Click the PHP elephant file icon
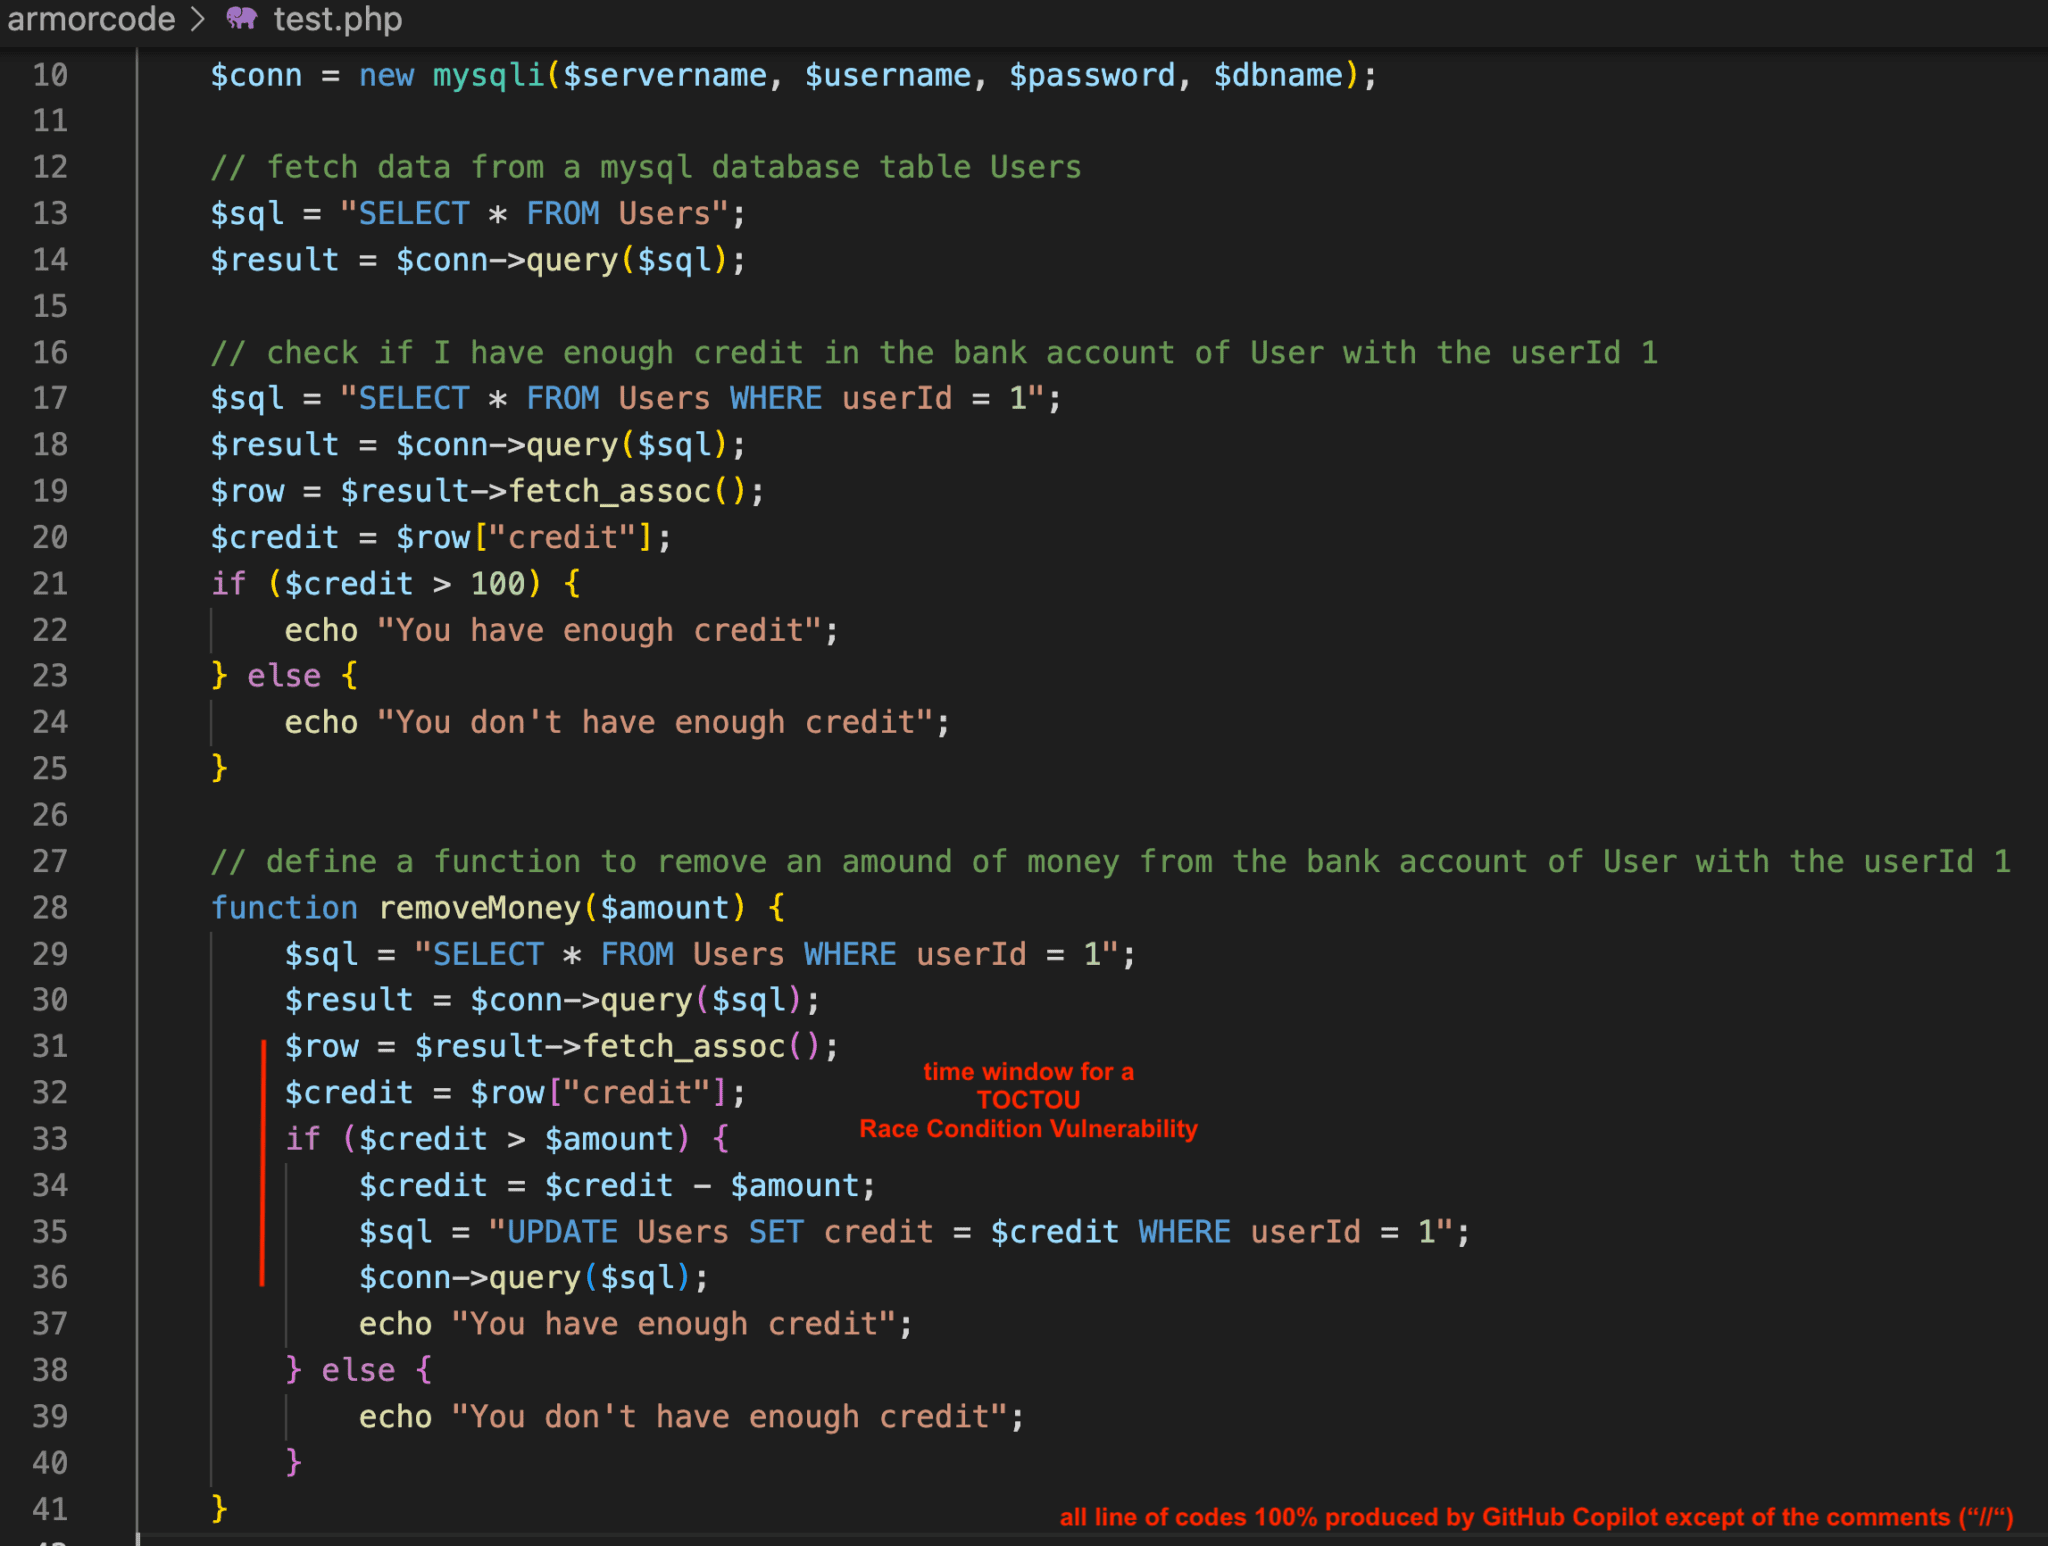Viewport: 2048px width, 1546px height. tap(242, 18)
